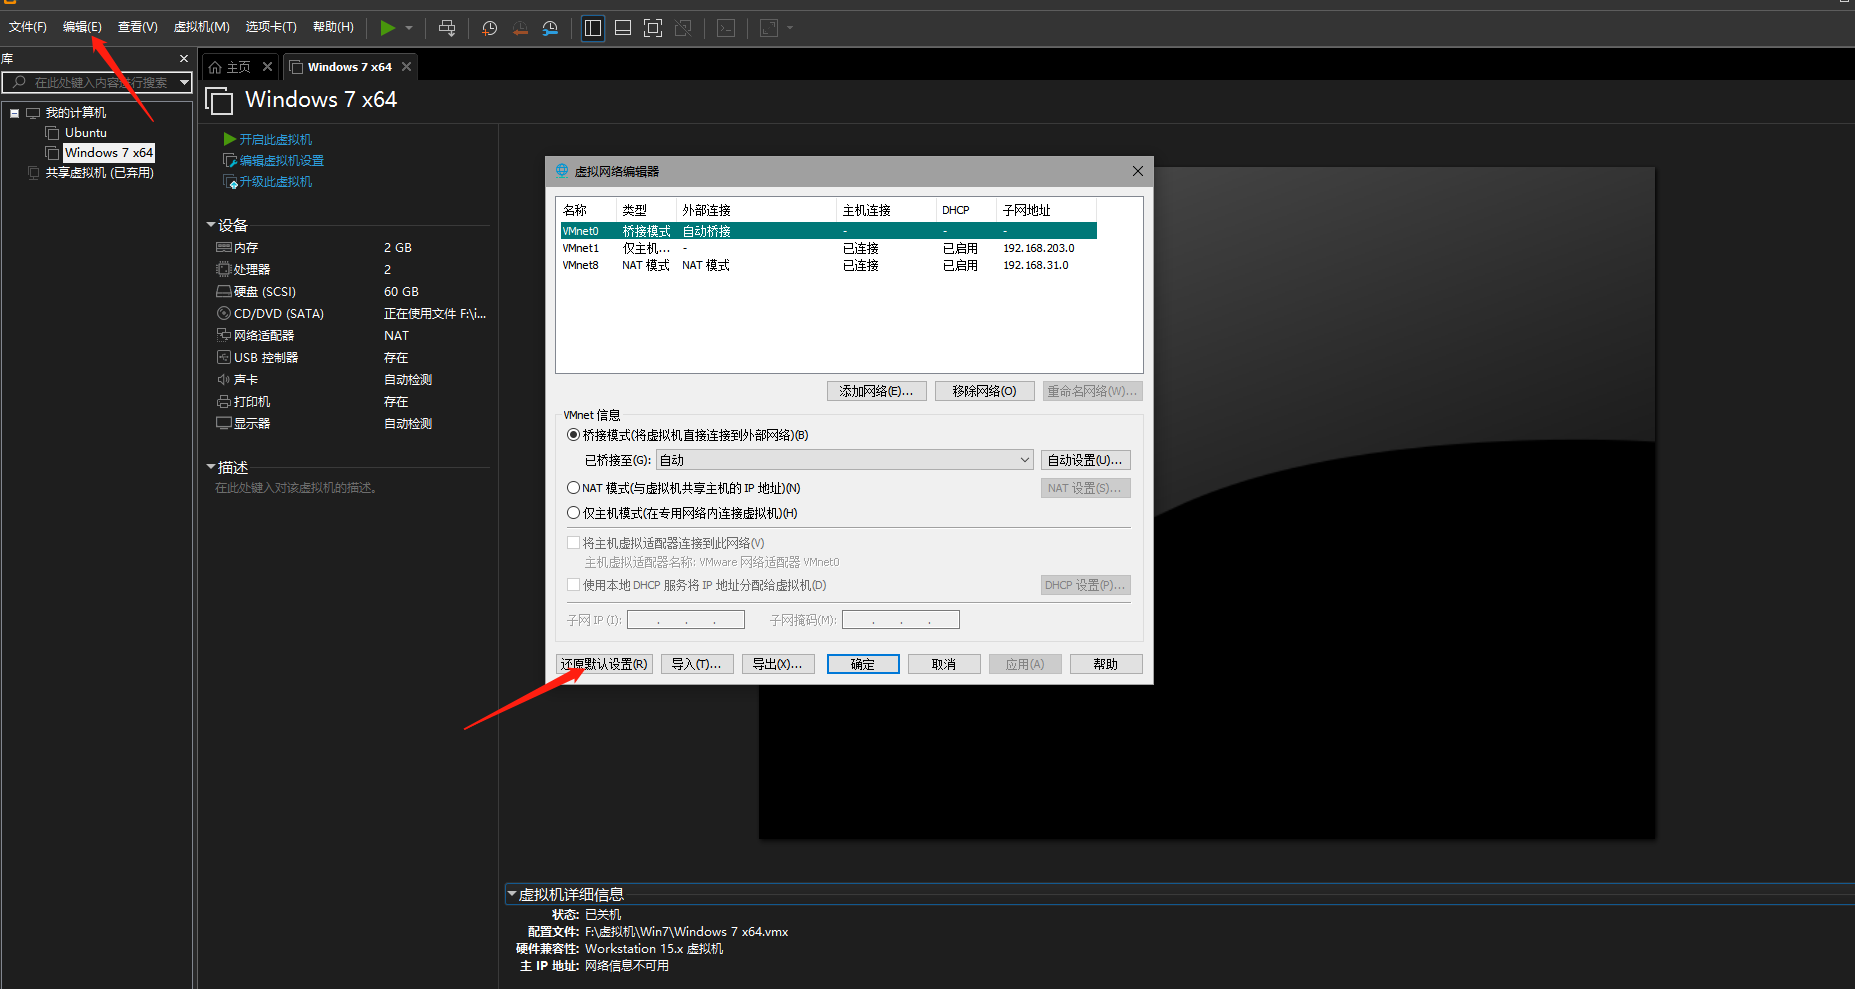Viewport: 1855px width, 989px height.
Task: Click the CD/DVD (SATA) device icon
Action: (x=224, y=313)
